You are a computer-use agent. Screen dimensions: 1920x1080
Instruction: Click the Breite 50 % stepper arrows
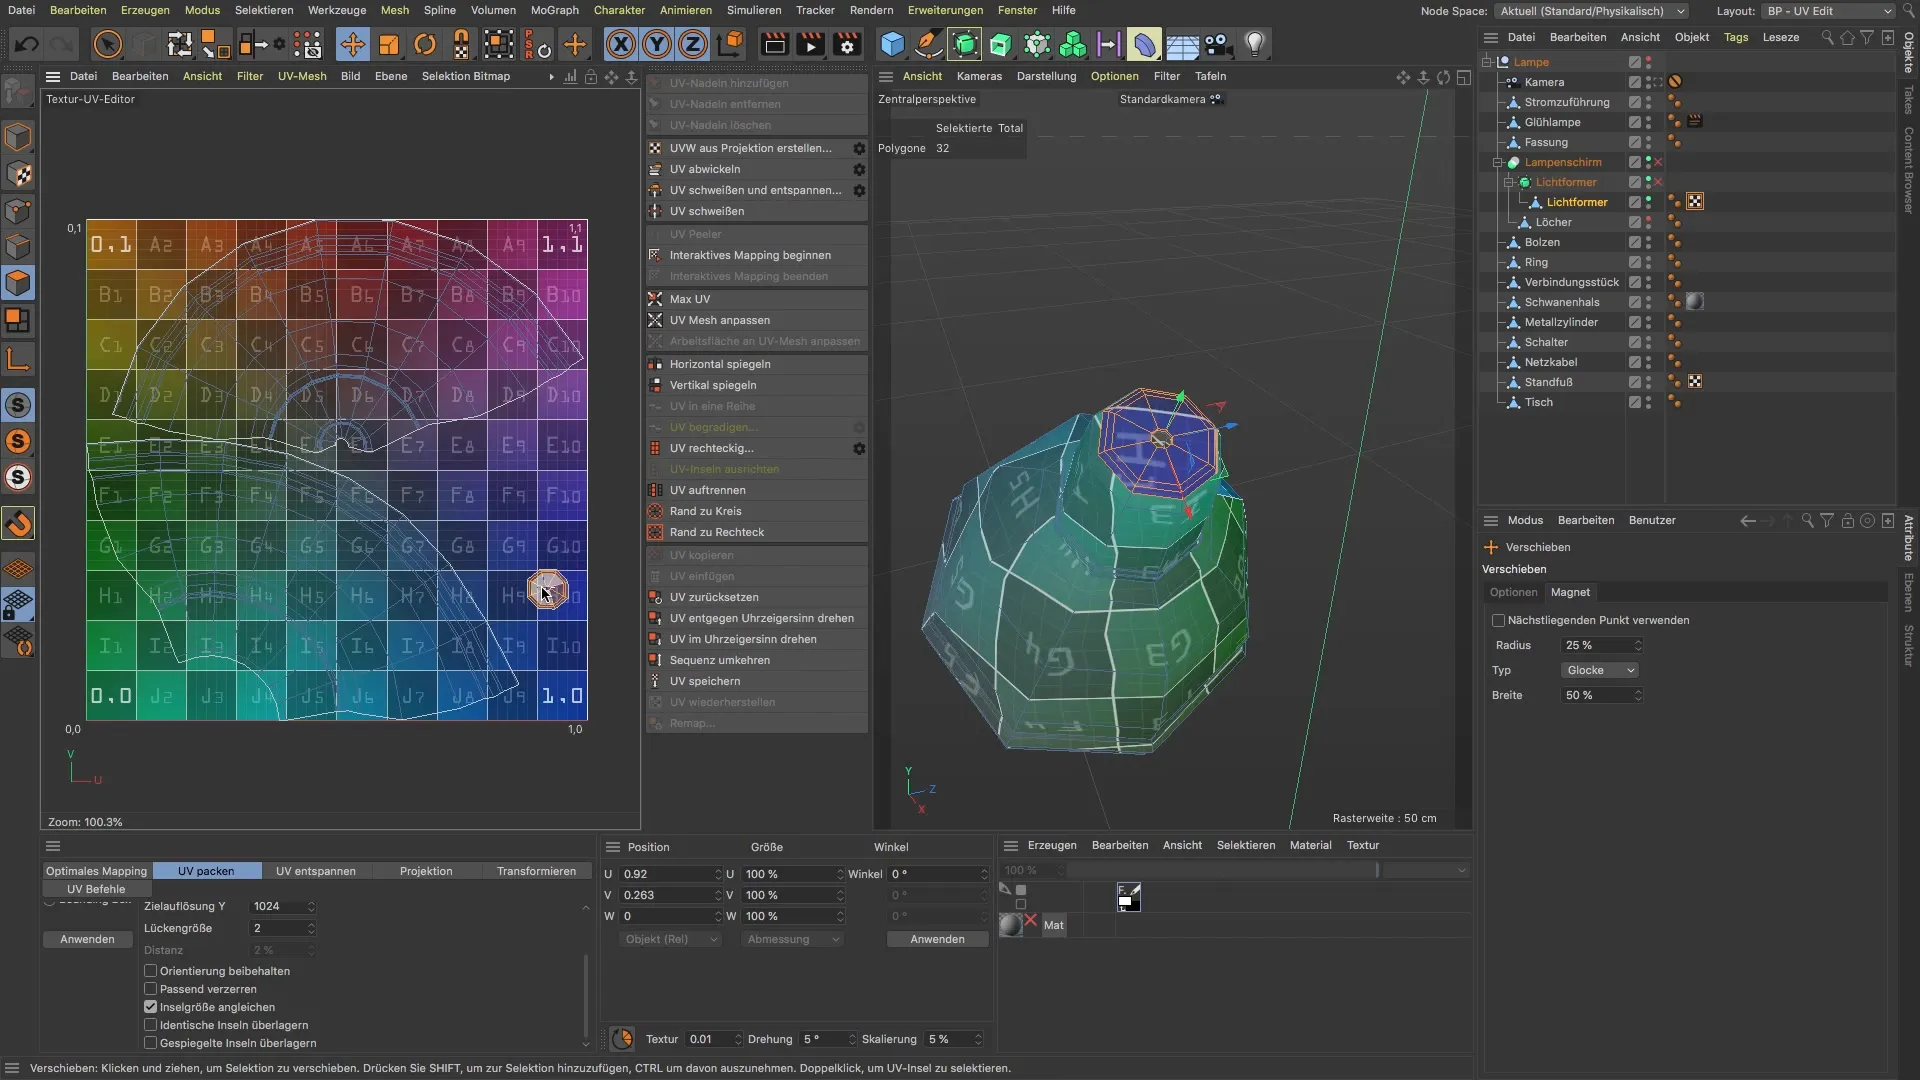tap(1637, 696)
